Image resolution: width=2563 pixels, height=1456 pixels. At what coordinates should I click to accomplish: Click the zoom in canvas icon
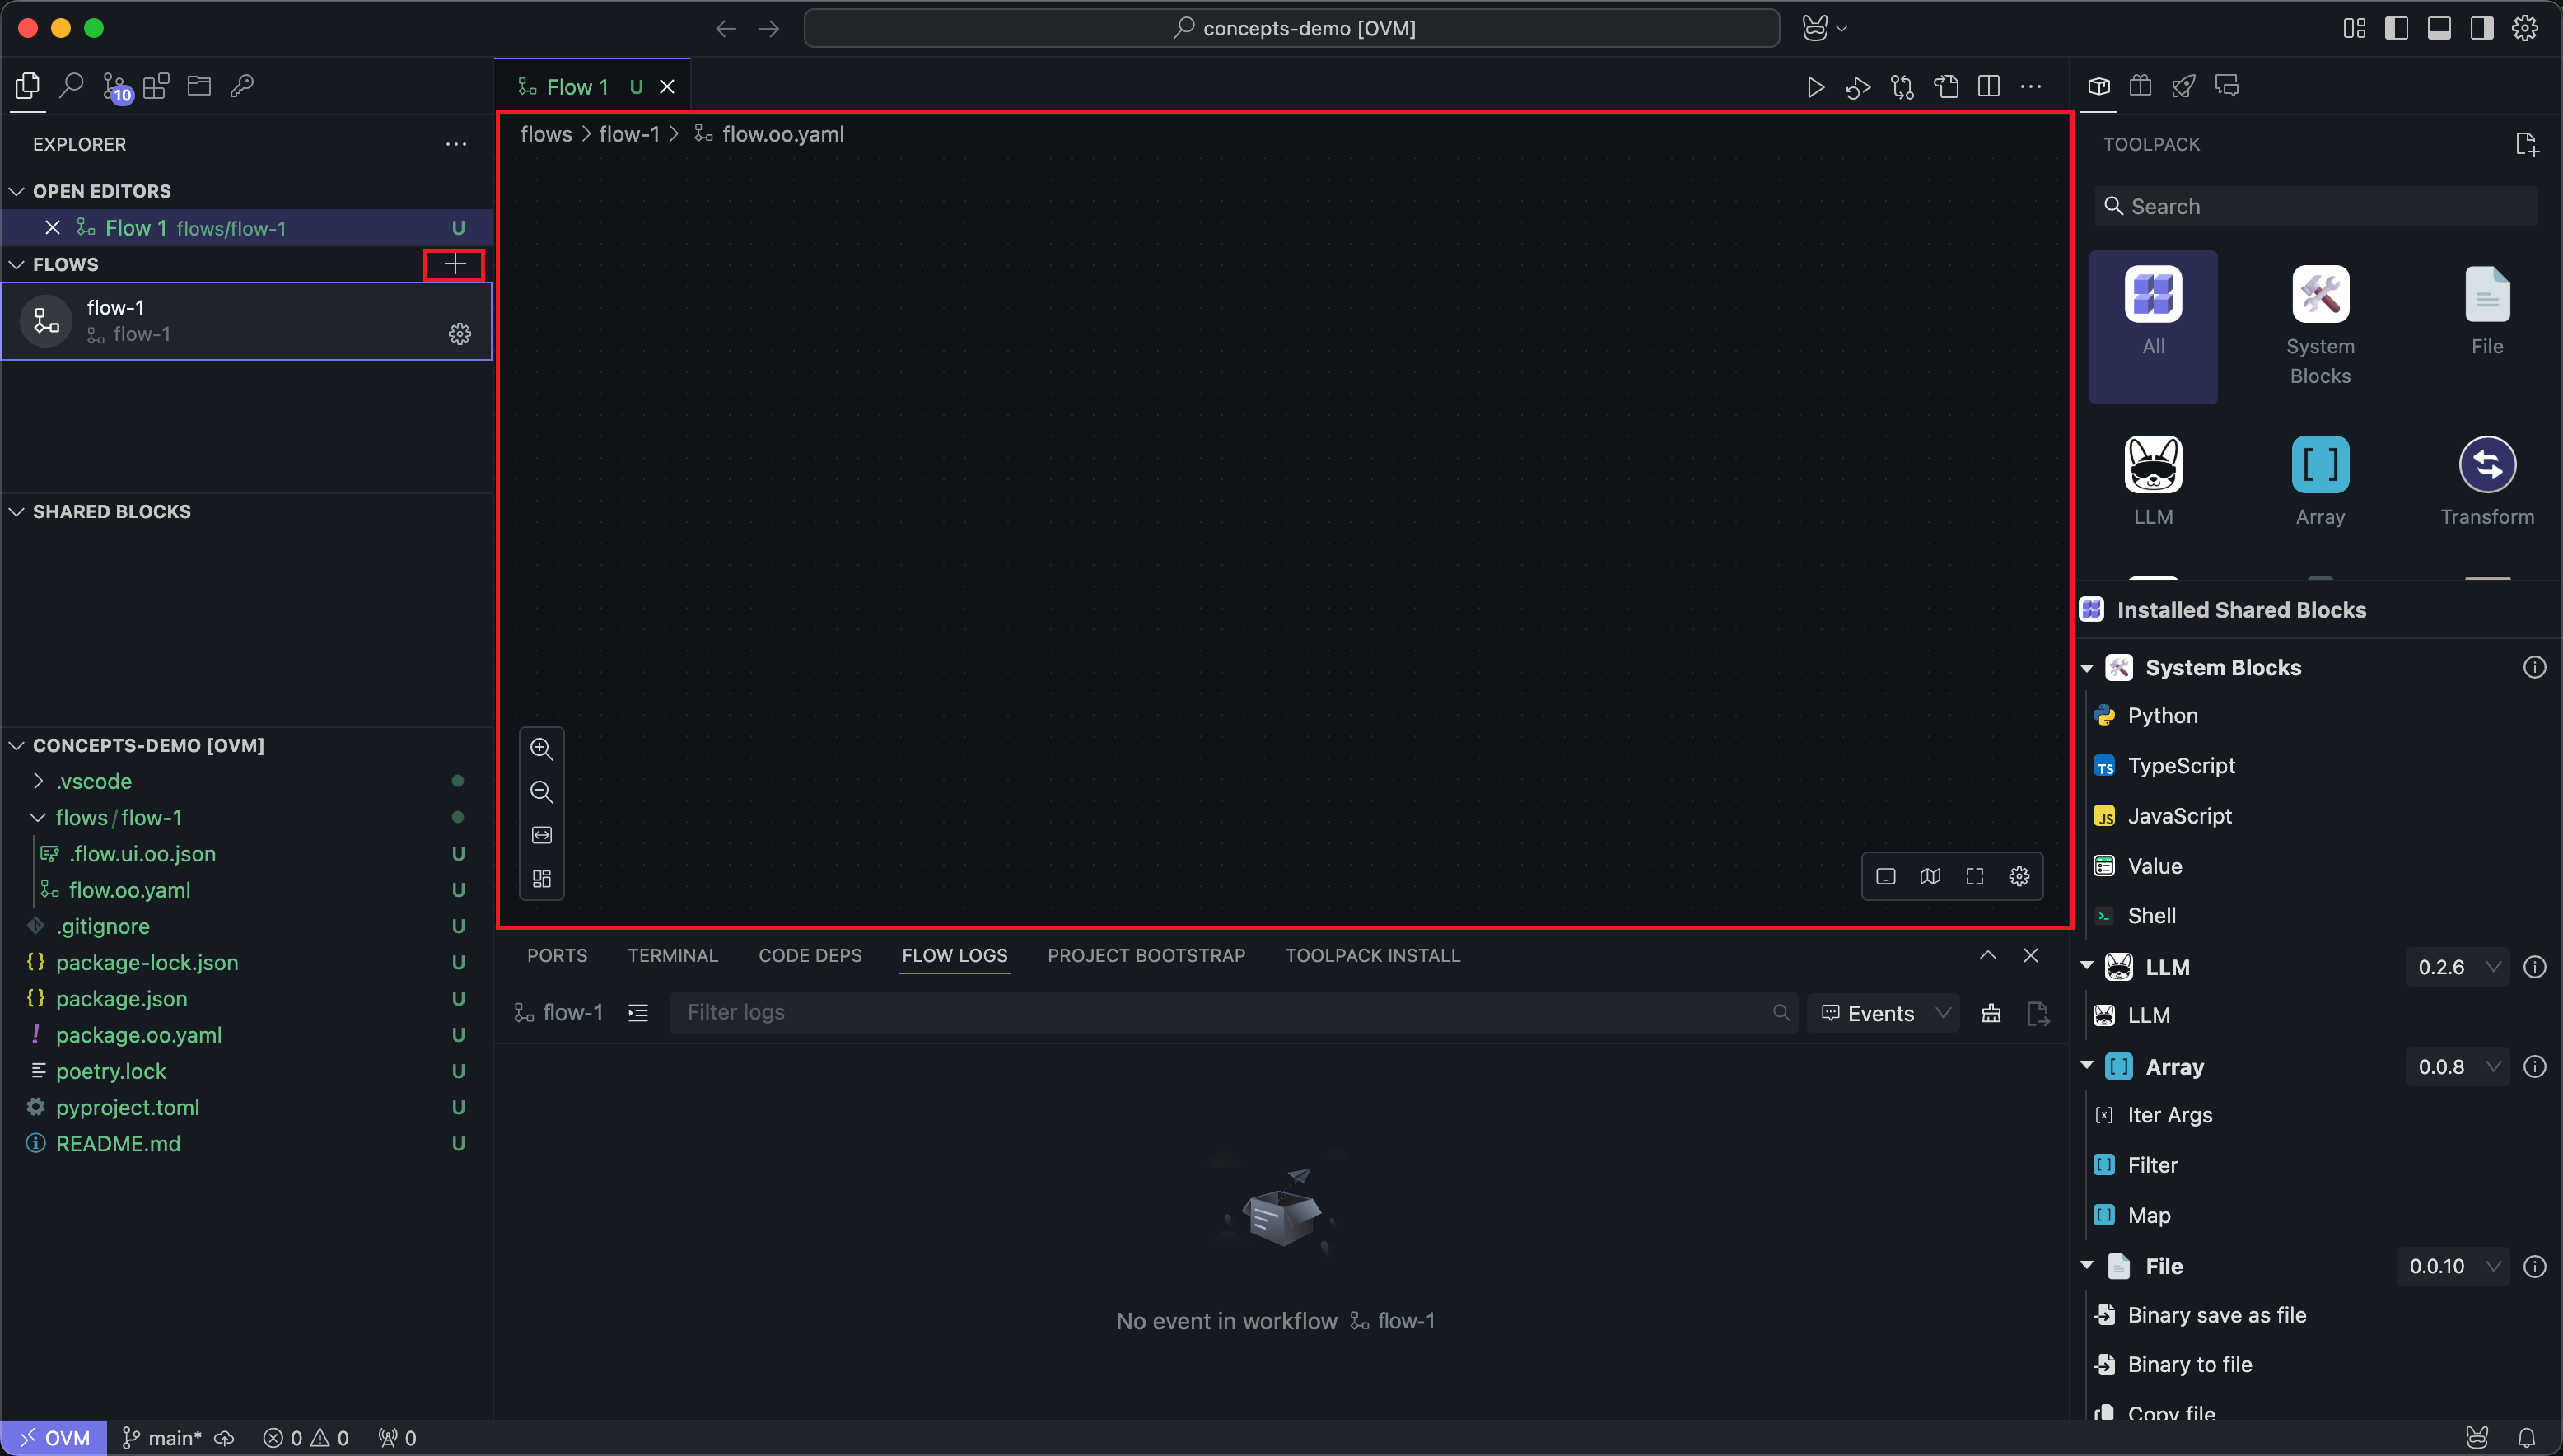point(541,749)
